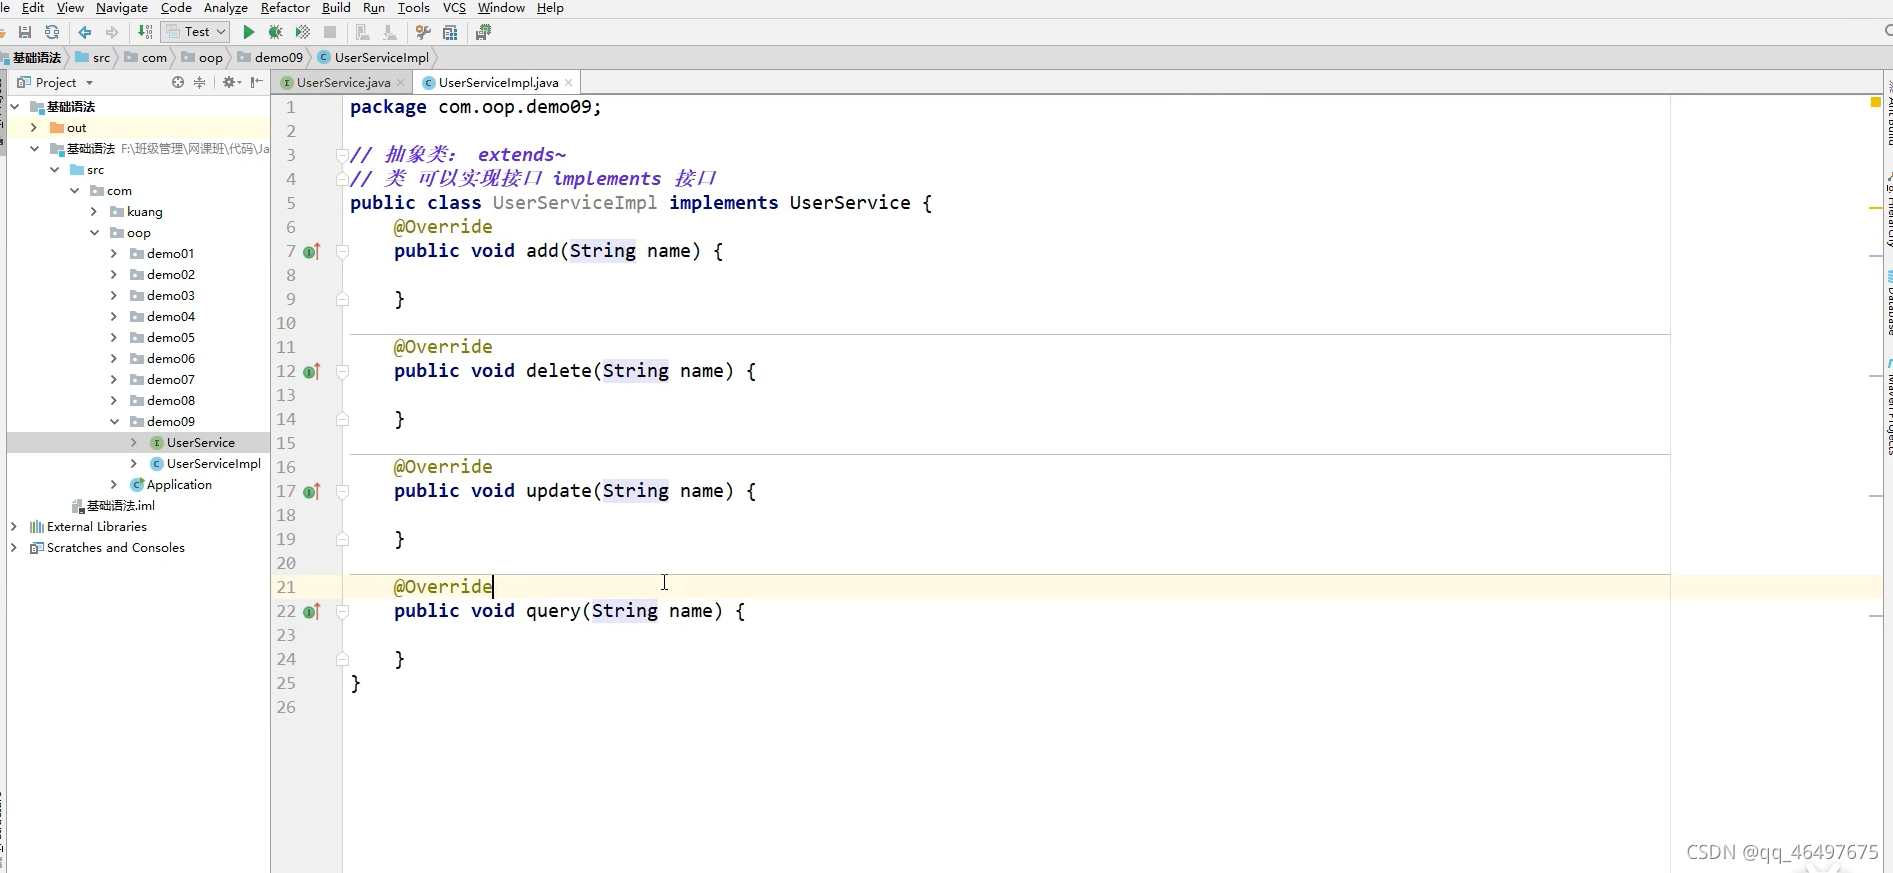1893x873 pixels.
Task: Expand the demo01 package
Action: coord(114,254)
